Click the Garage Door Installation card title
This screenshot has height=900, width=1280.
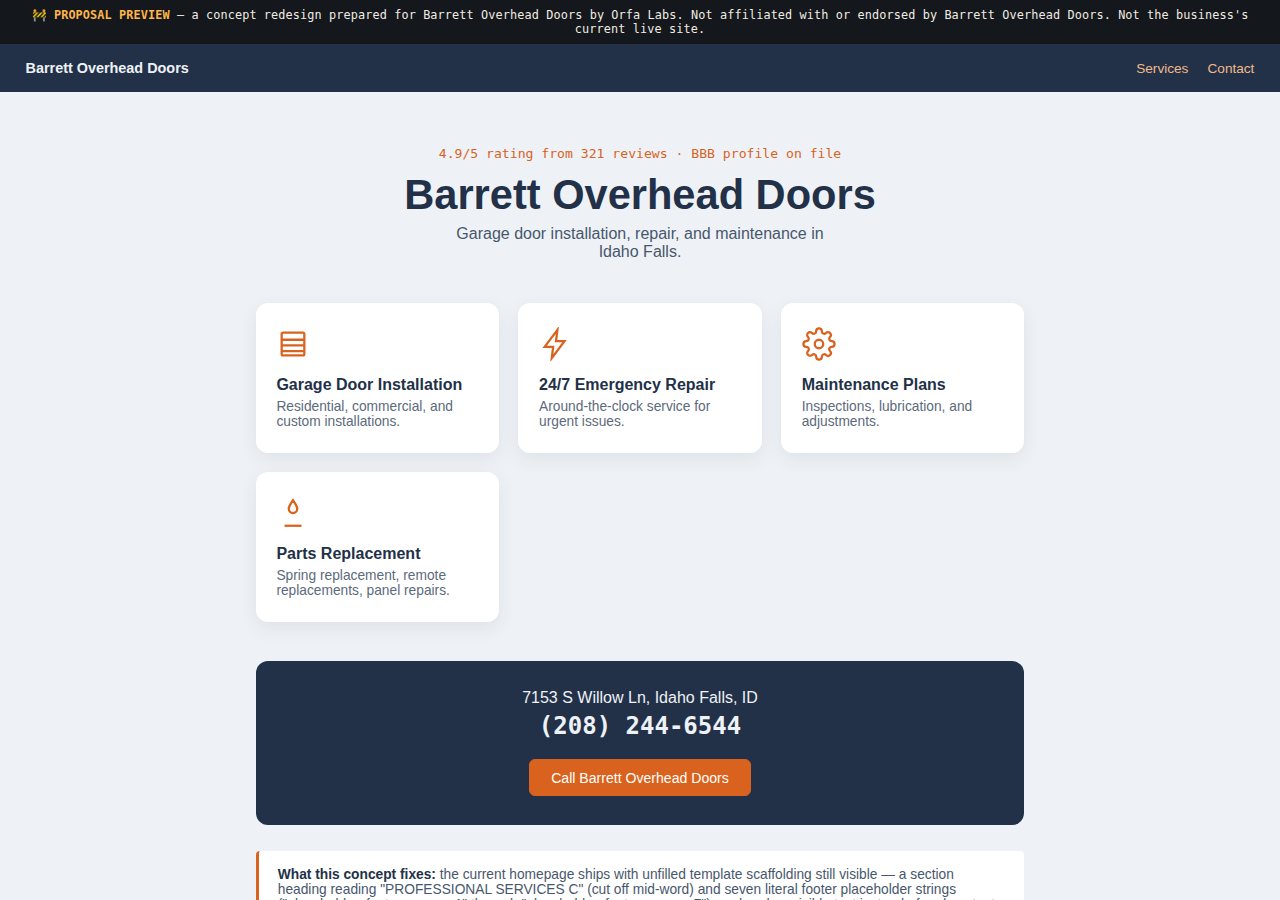point(369,384)
